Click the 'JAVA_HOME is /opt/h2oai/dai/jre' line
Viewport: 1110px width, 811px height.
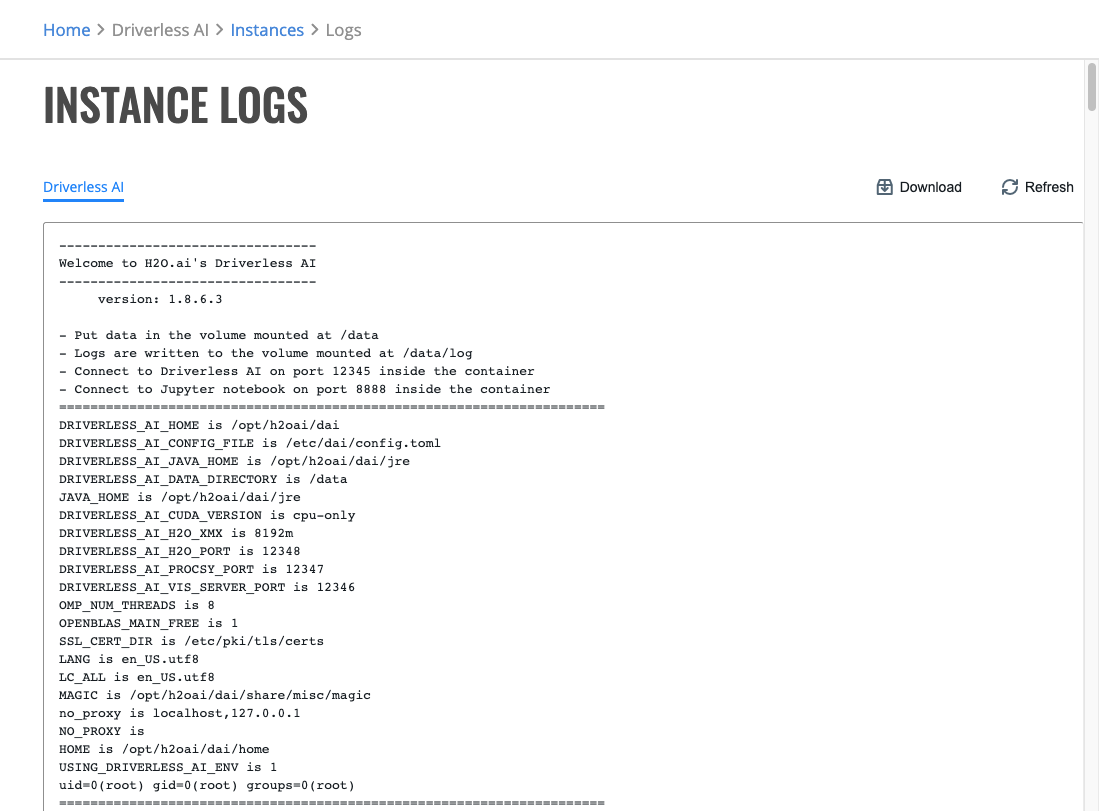click(x=180, y=497)
